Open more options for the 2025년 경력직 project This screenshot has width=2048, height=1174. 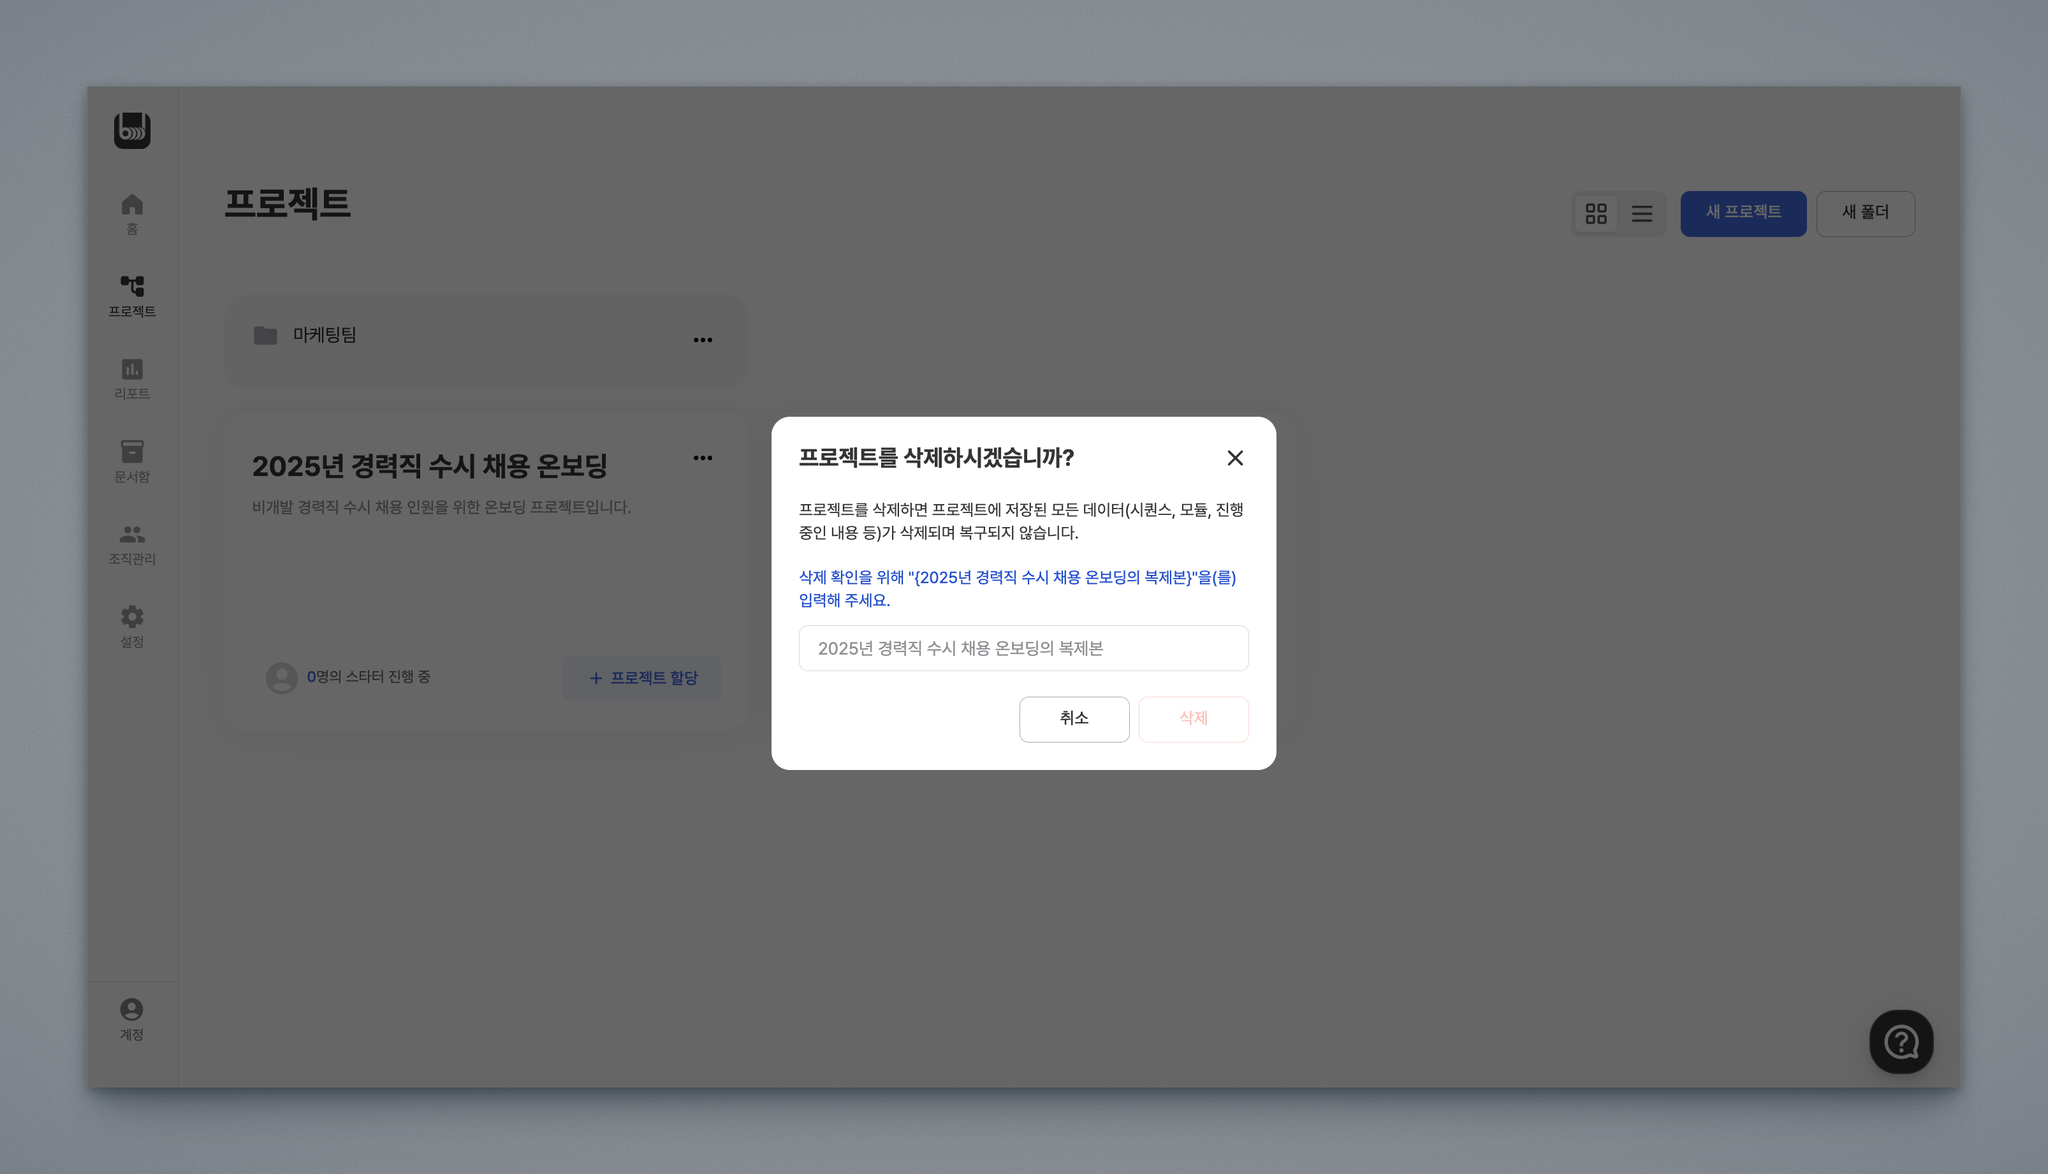[703, 458]
